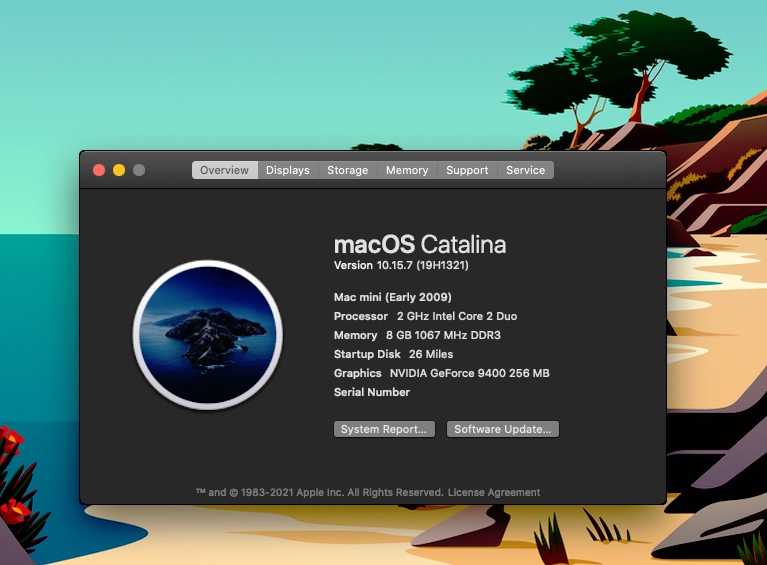Click the Graphics NVIDIA GeForce 9400 line
Image resolution: width=767 pixels, height=565 pixels.
[x=442, y=373]
